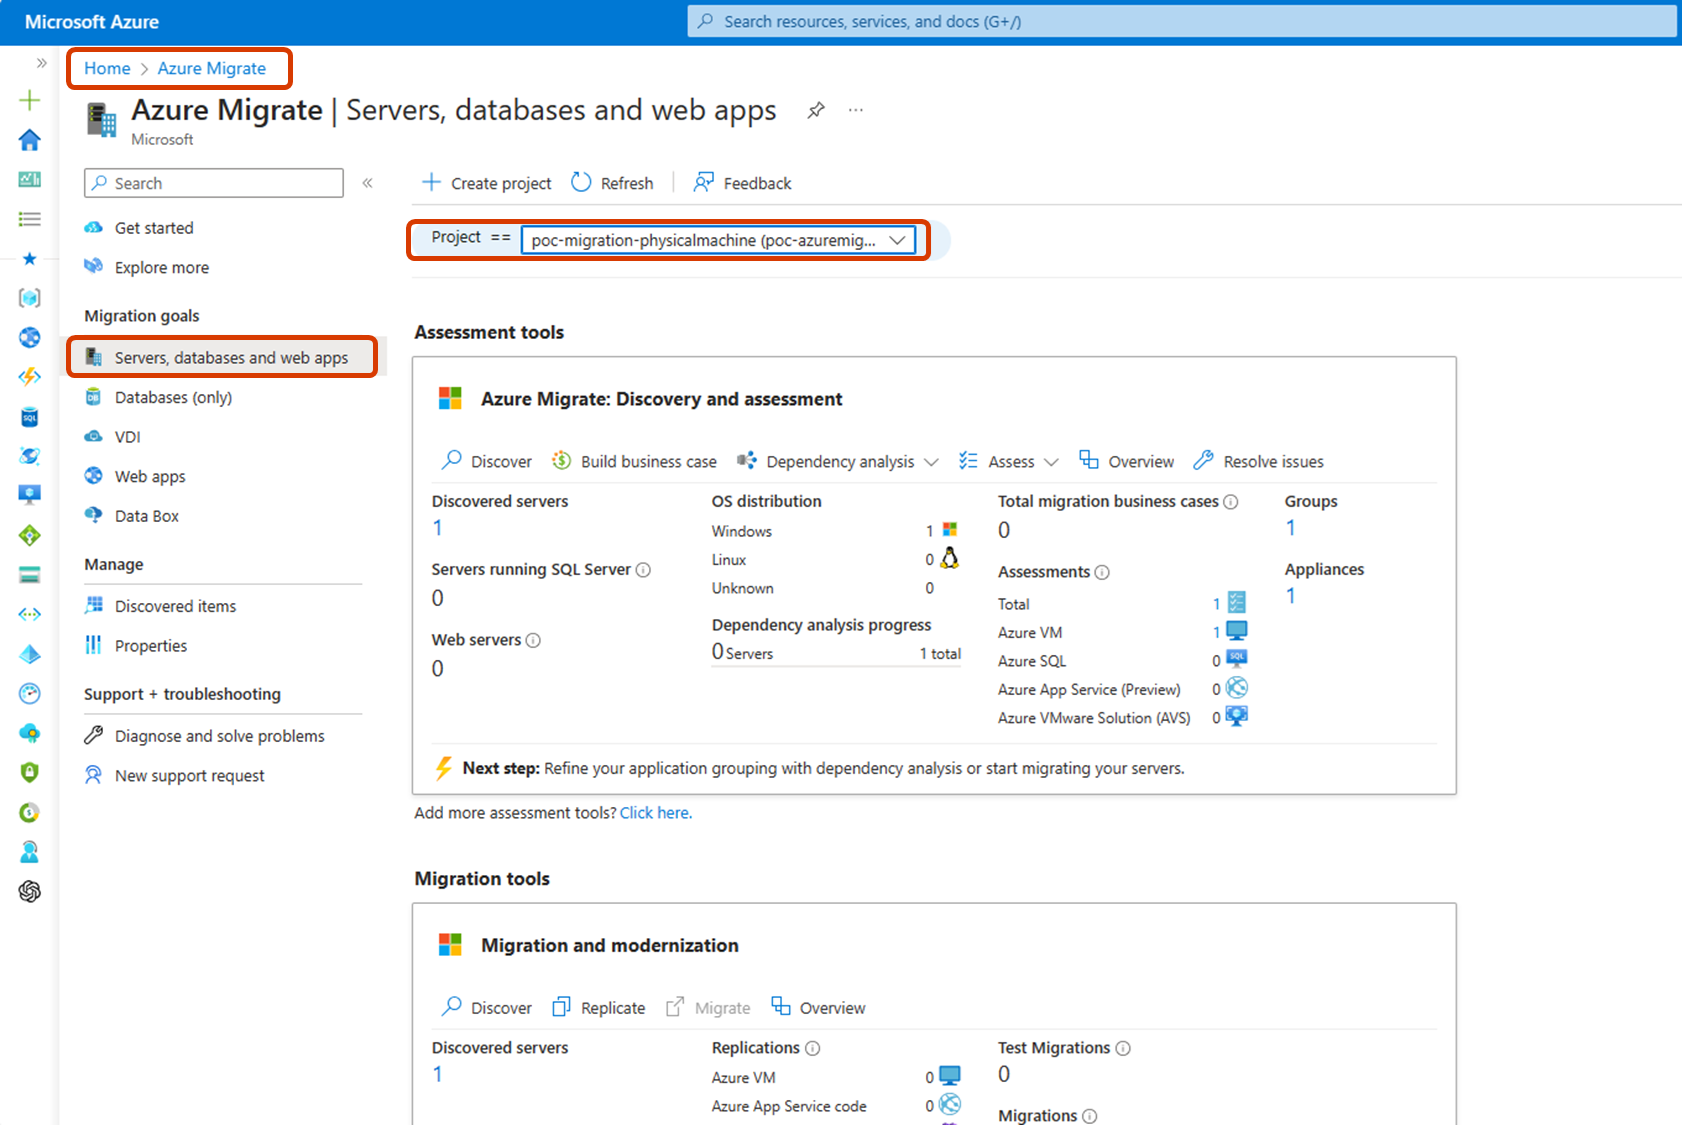Click the Create a resource plus icon
Image resolution: width=1682 pixels, height=1125 pixels.
tap(30, 100)
